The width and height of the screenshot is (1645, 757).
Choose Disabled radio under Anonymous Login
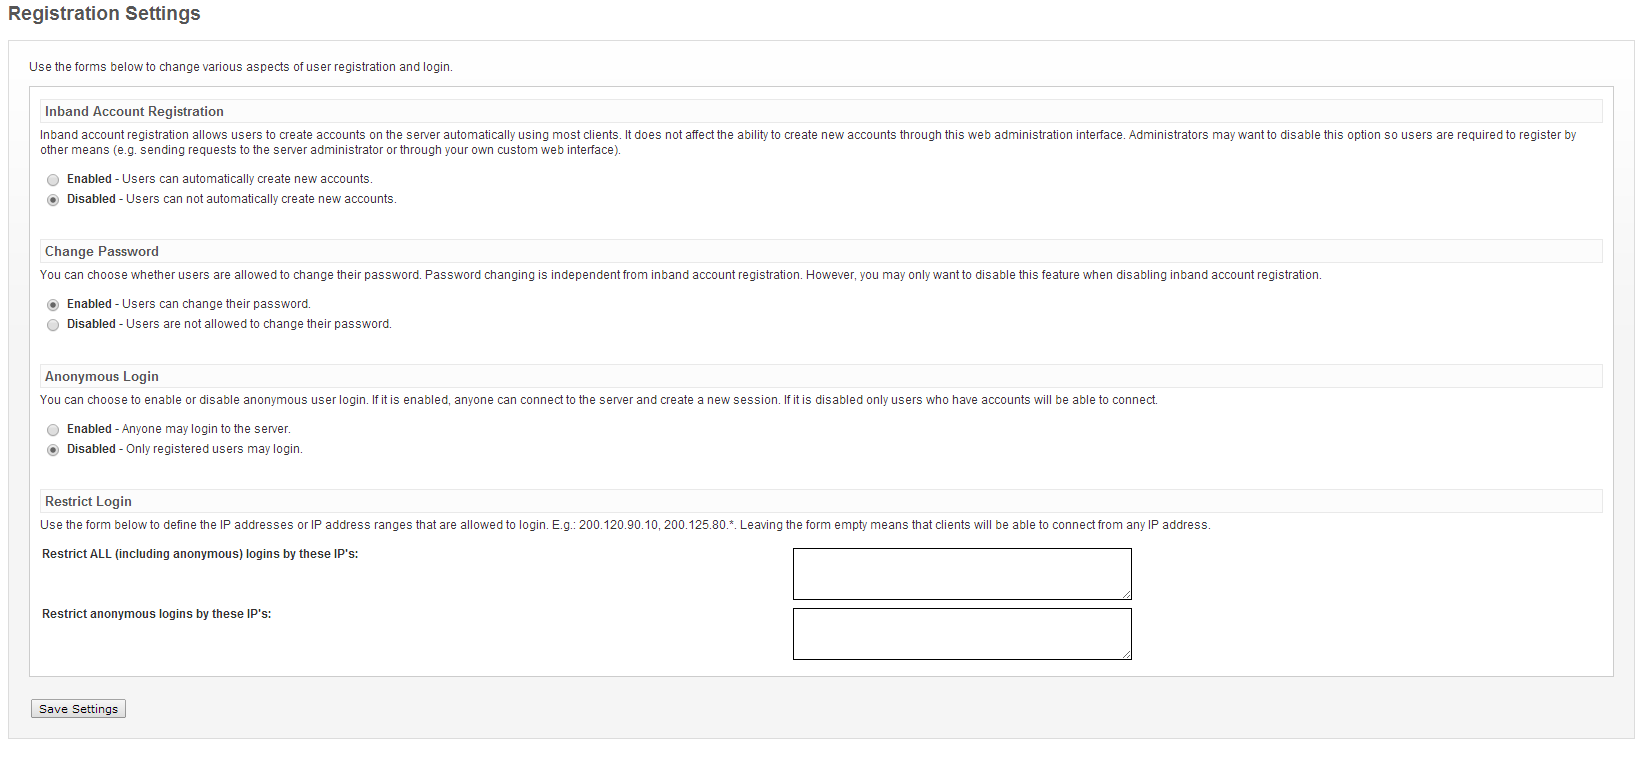click(53, 450)
